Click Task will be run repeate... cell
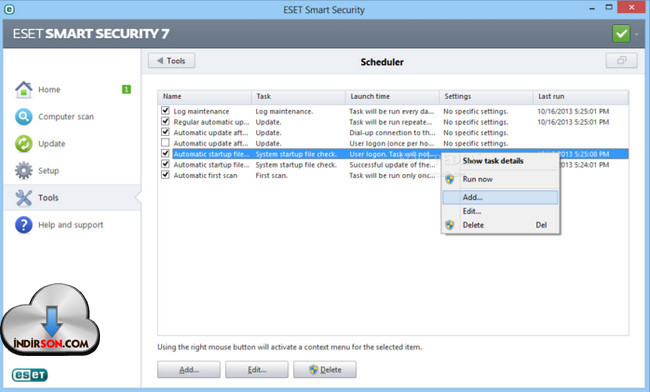The height and width of the screenshot is (392, 650). click(390, 122)
